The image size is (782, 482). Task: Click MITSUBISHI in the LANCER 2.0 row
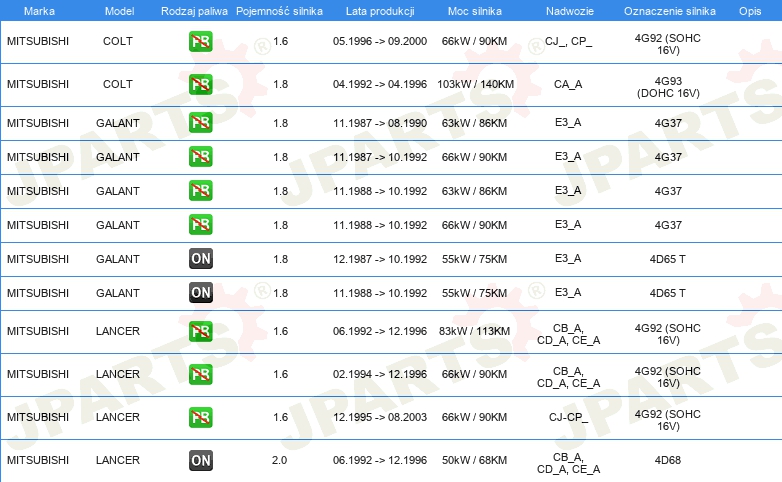[38, 460]
